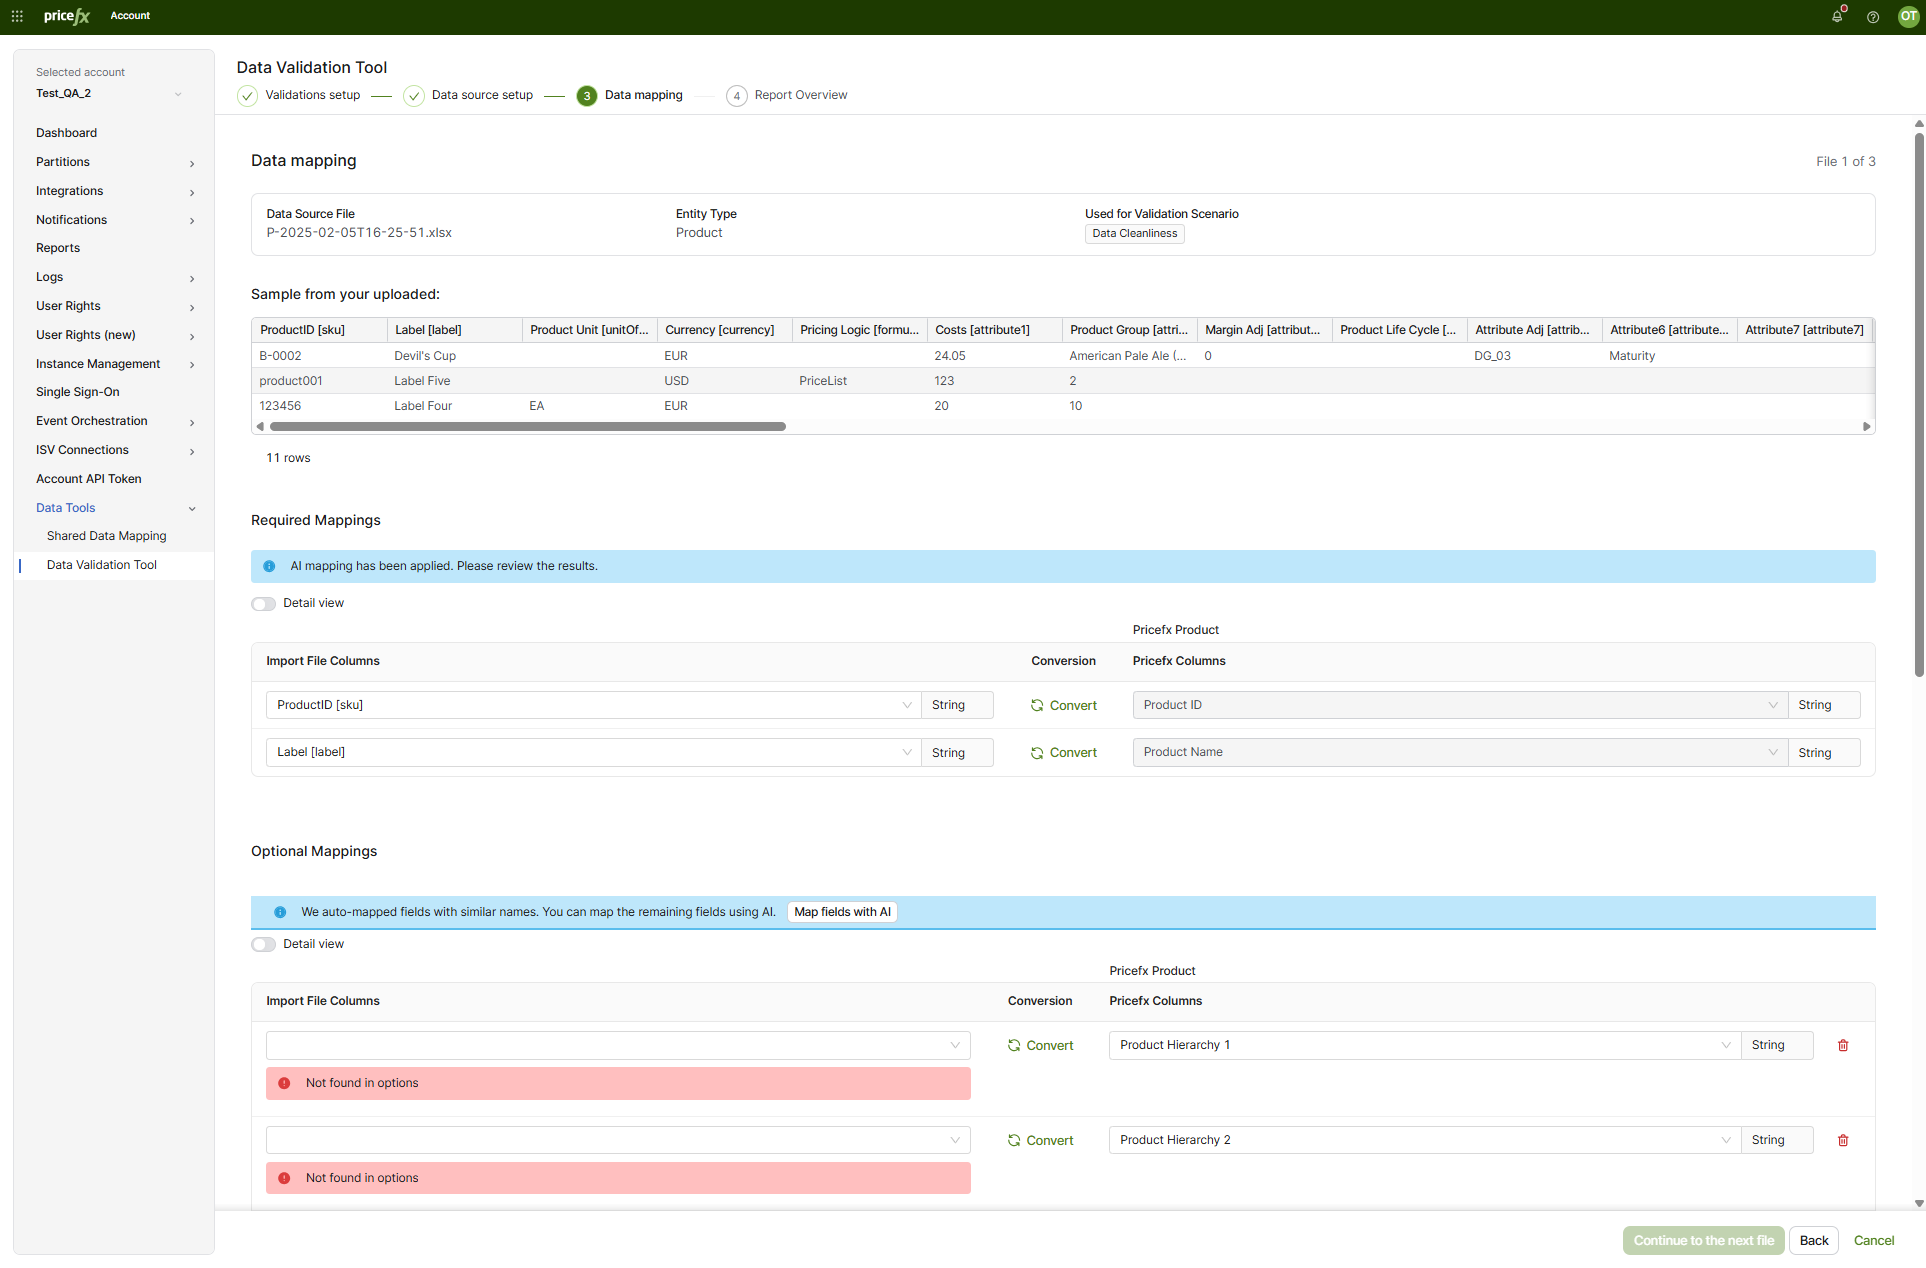1926x1268 pixels.
Task: Open the ProductID [sku] import column dropdown
Action: (x=594, y=705)
